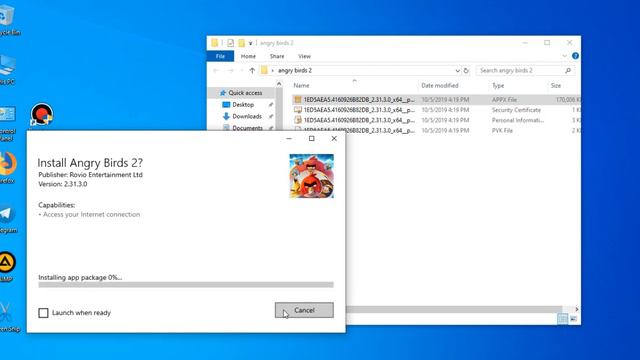This screenshot has height=360, width=640.
Task: Minimize the Install Angry Birds 2 dialog
Action: tap(289, 139)
